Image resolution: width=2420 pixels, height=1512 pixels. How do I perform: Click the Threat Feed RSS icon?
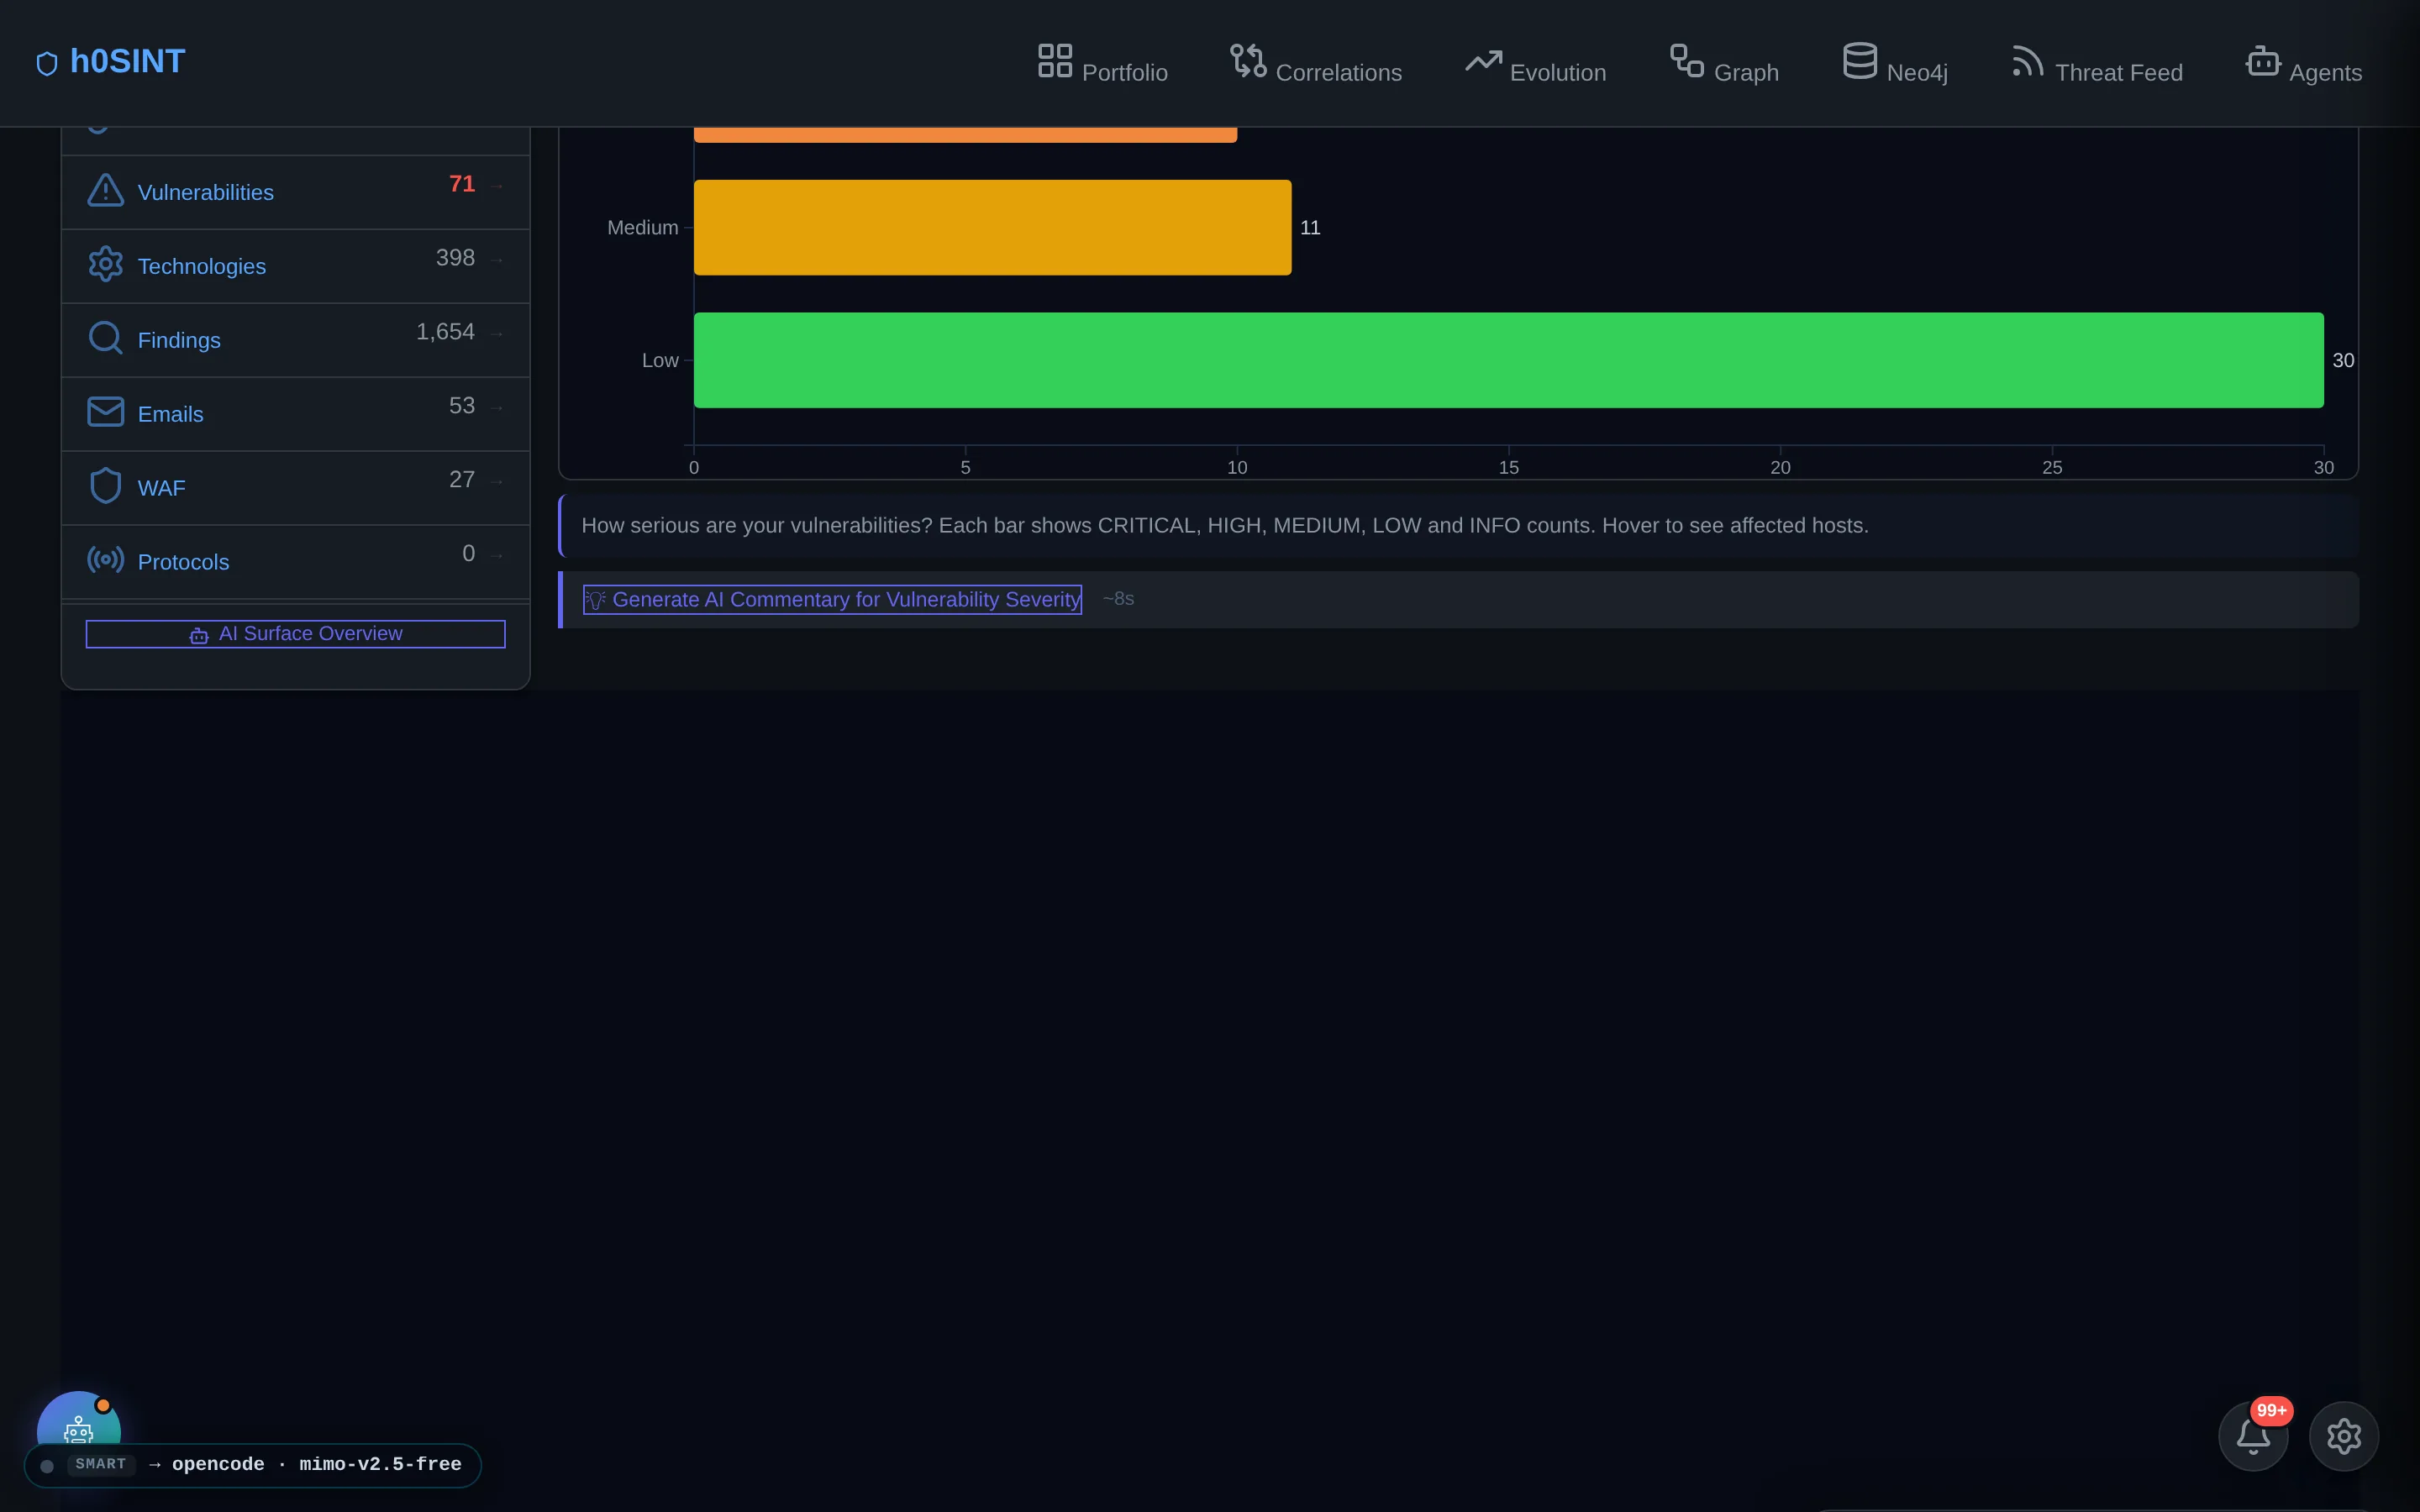click(x=2028, y=60)
